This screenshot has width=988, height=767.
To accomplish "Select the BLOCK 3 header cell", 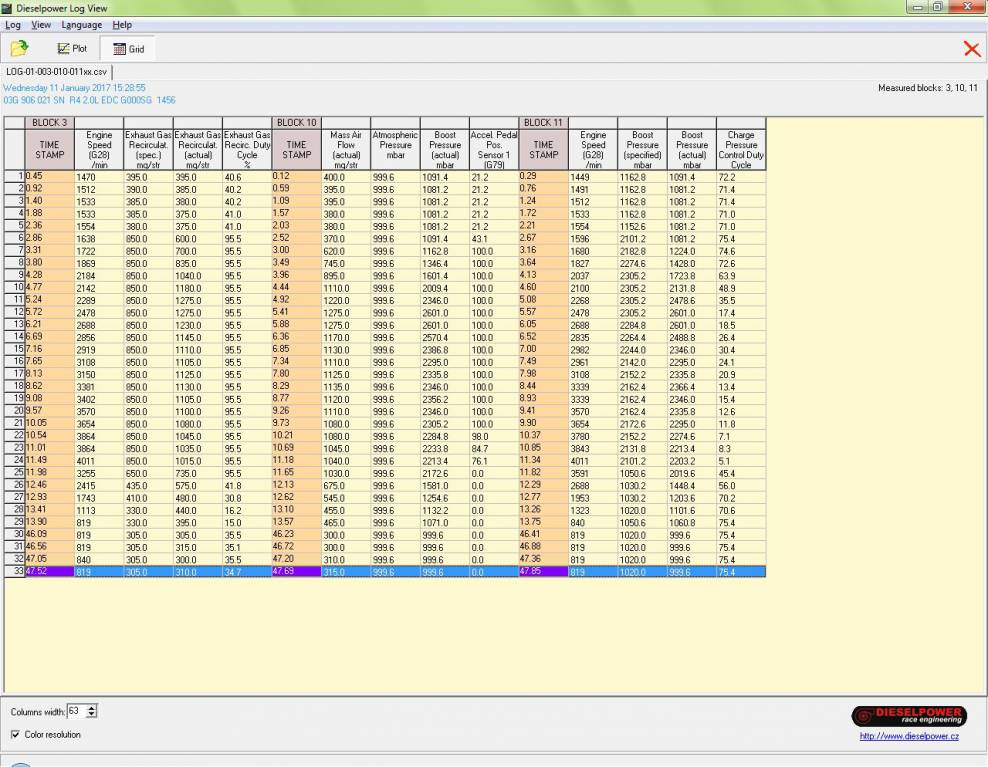I will click(x=48, y=122).
